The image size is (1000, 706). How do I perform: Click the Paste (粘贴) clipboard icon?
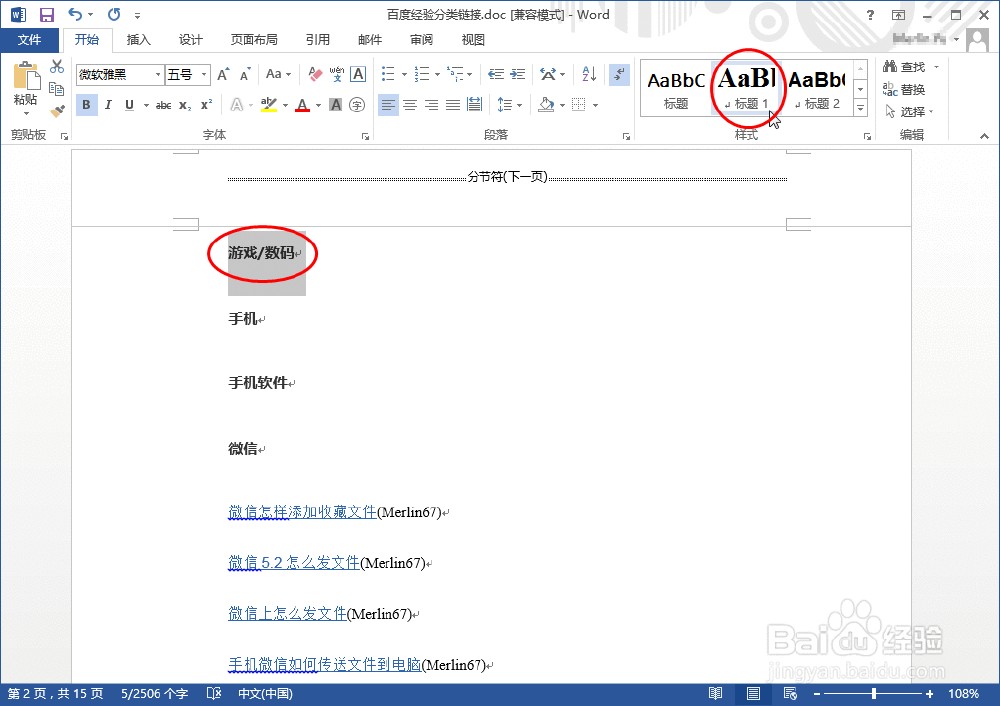(26, 77)
